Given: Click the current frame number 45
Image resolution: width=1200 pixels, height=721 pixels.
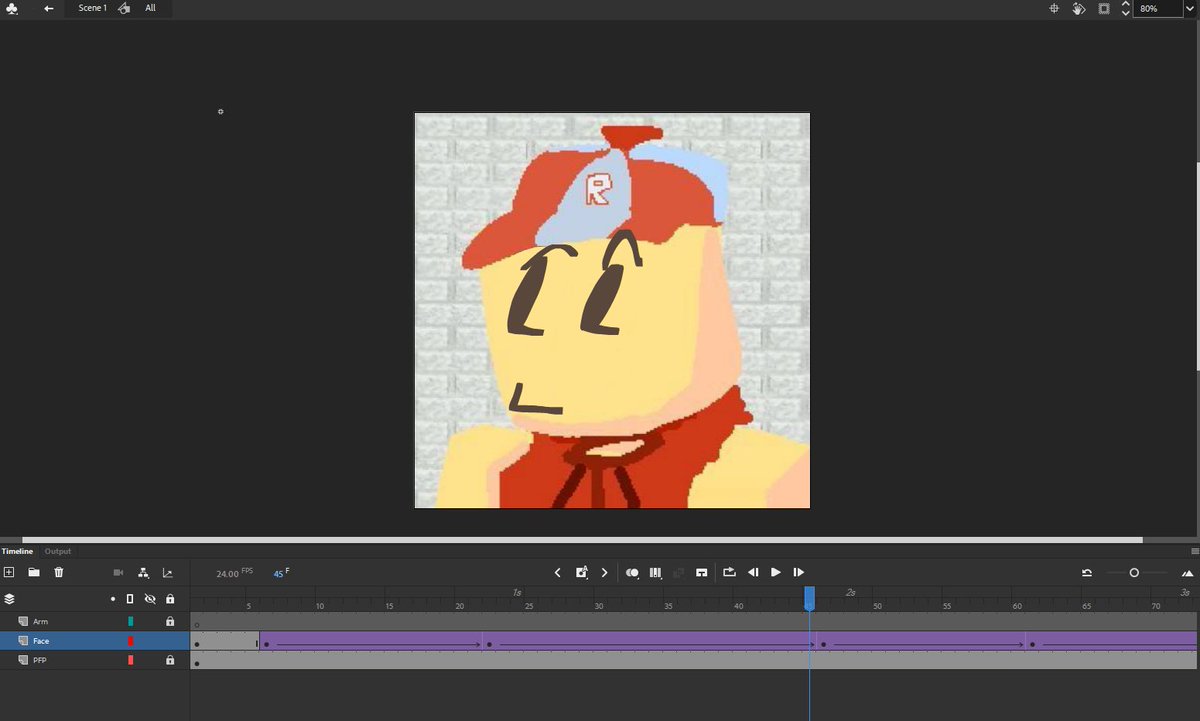Looking at the screenshot, I should click(x=278, y=574).
